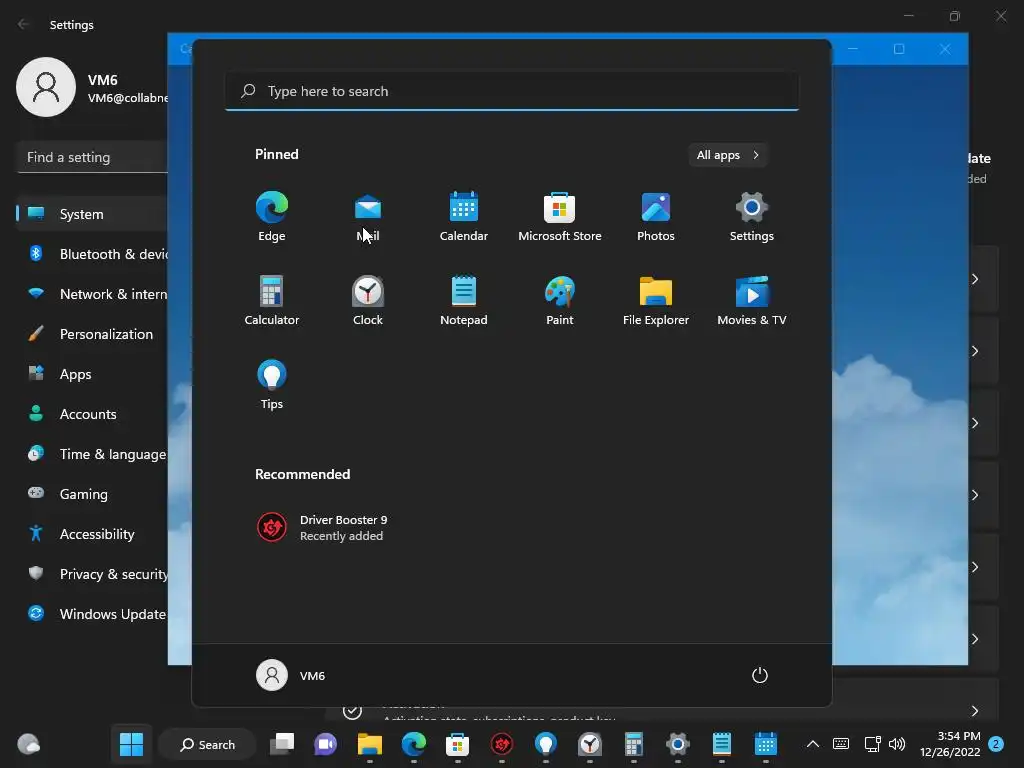Switch to Calculator on taskbar

pos(633,744)
